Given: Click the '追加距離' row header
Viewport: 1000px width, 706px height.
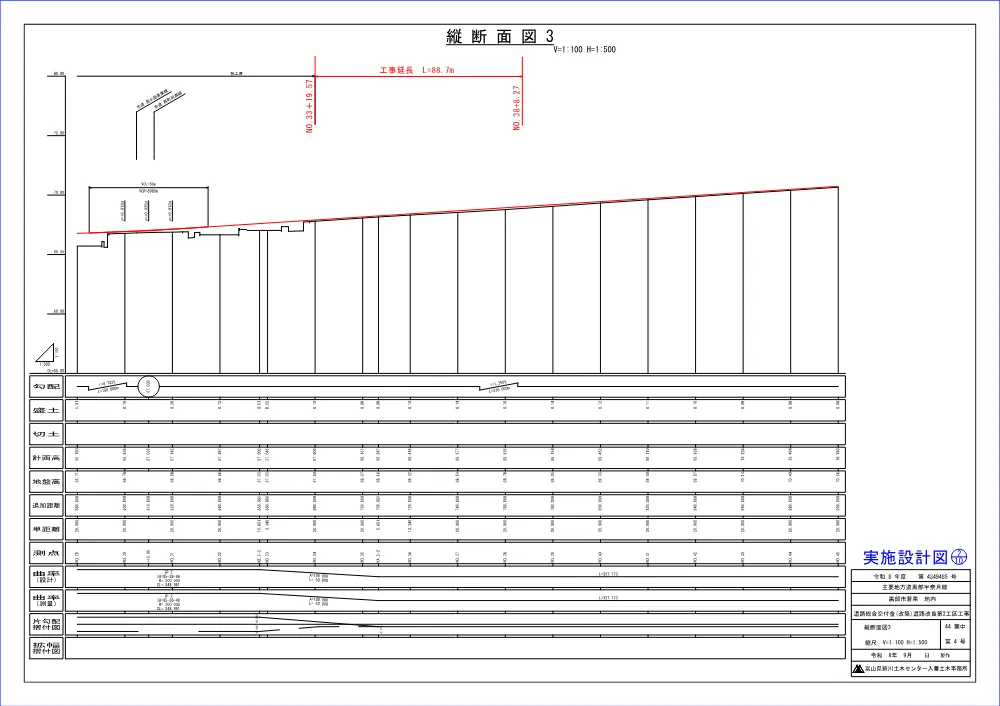Looking at the screenshot, I should coord(47,505).
